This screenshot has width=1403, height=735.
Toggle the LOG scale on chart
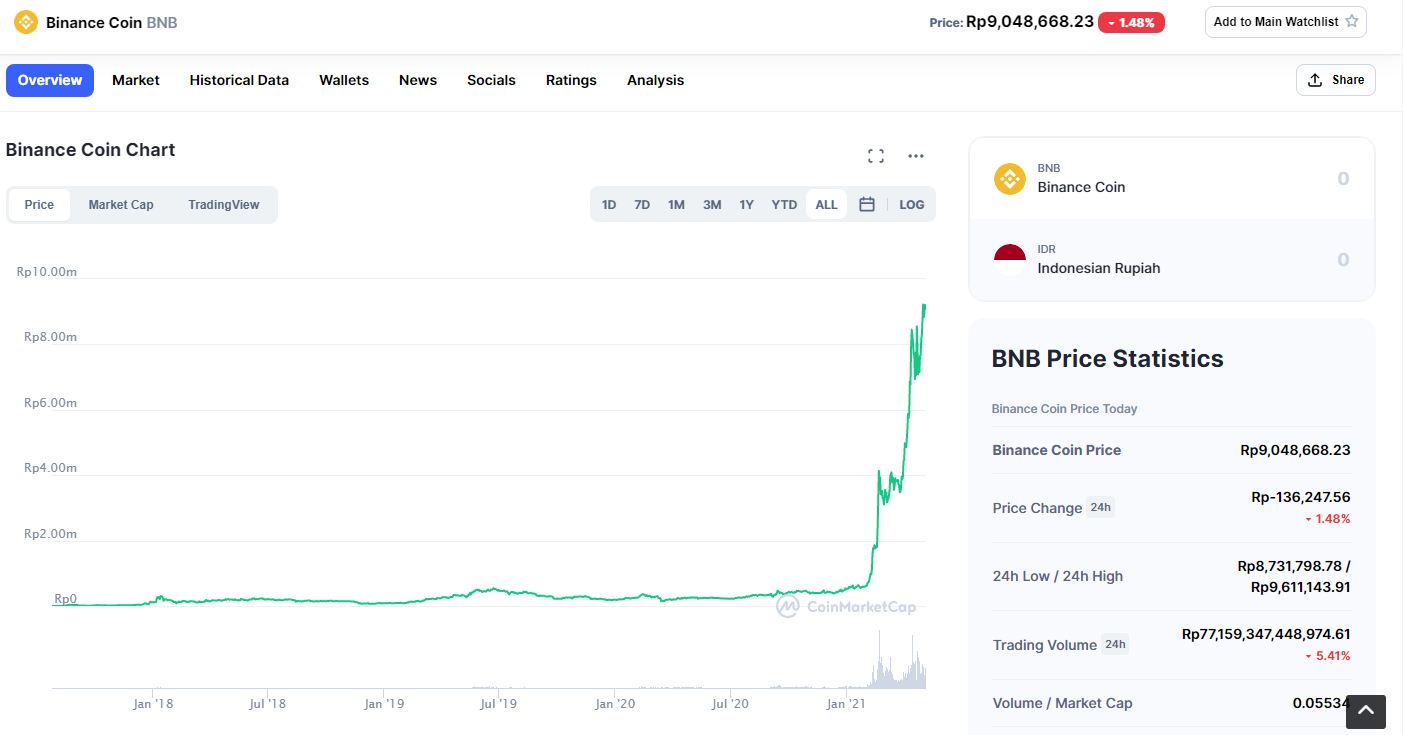(911, 204)
